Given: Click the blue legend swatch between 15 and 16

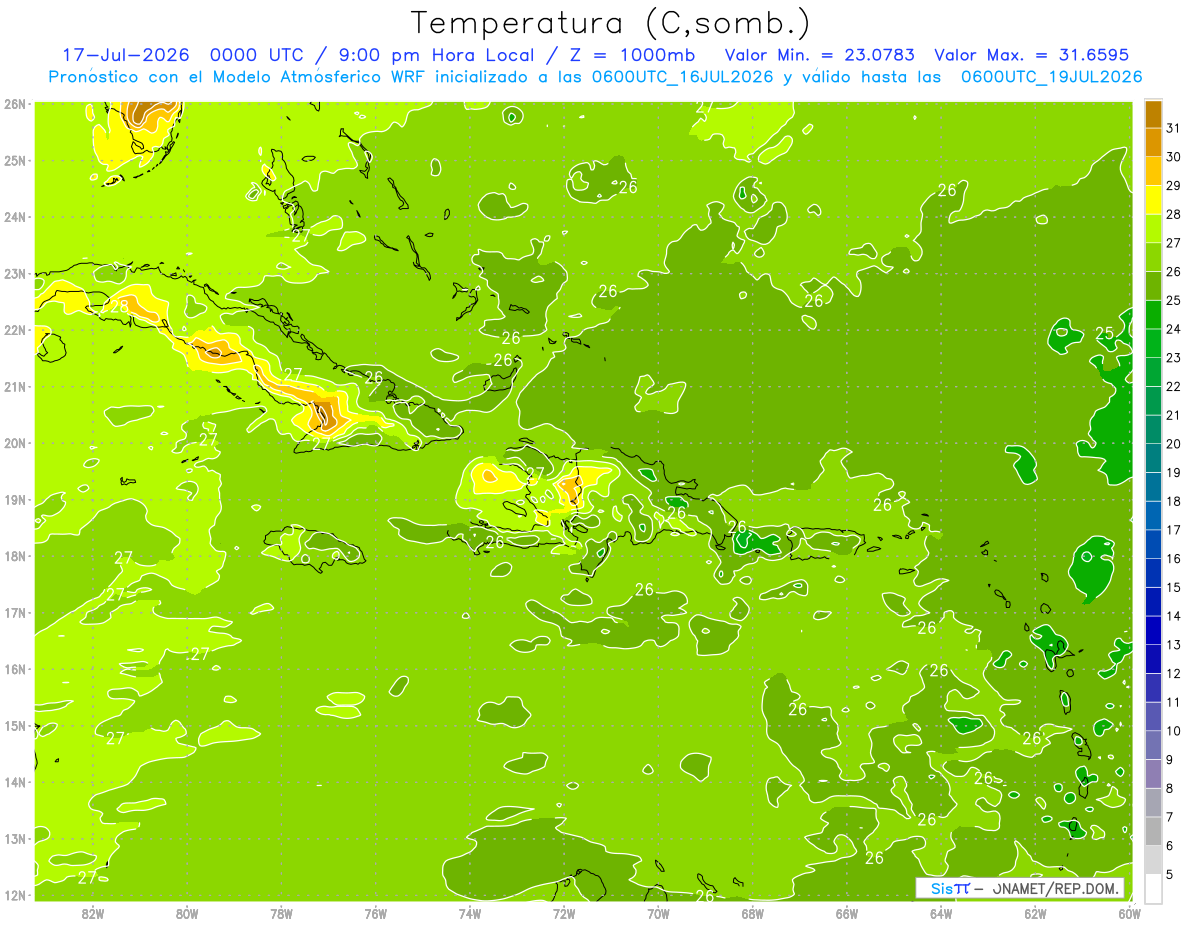Looking at the screenshot, I should point(1153,573).
